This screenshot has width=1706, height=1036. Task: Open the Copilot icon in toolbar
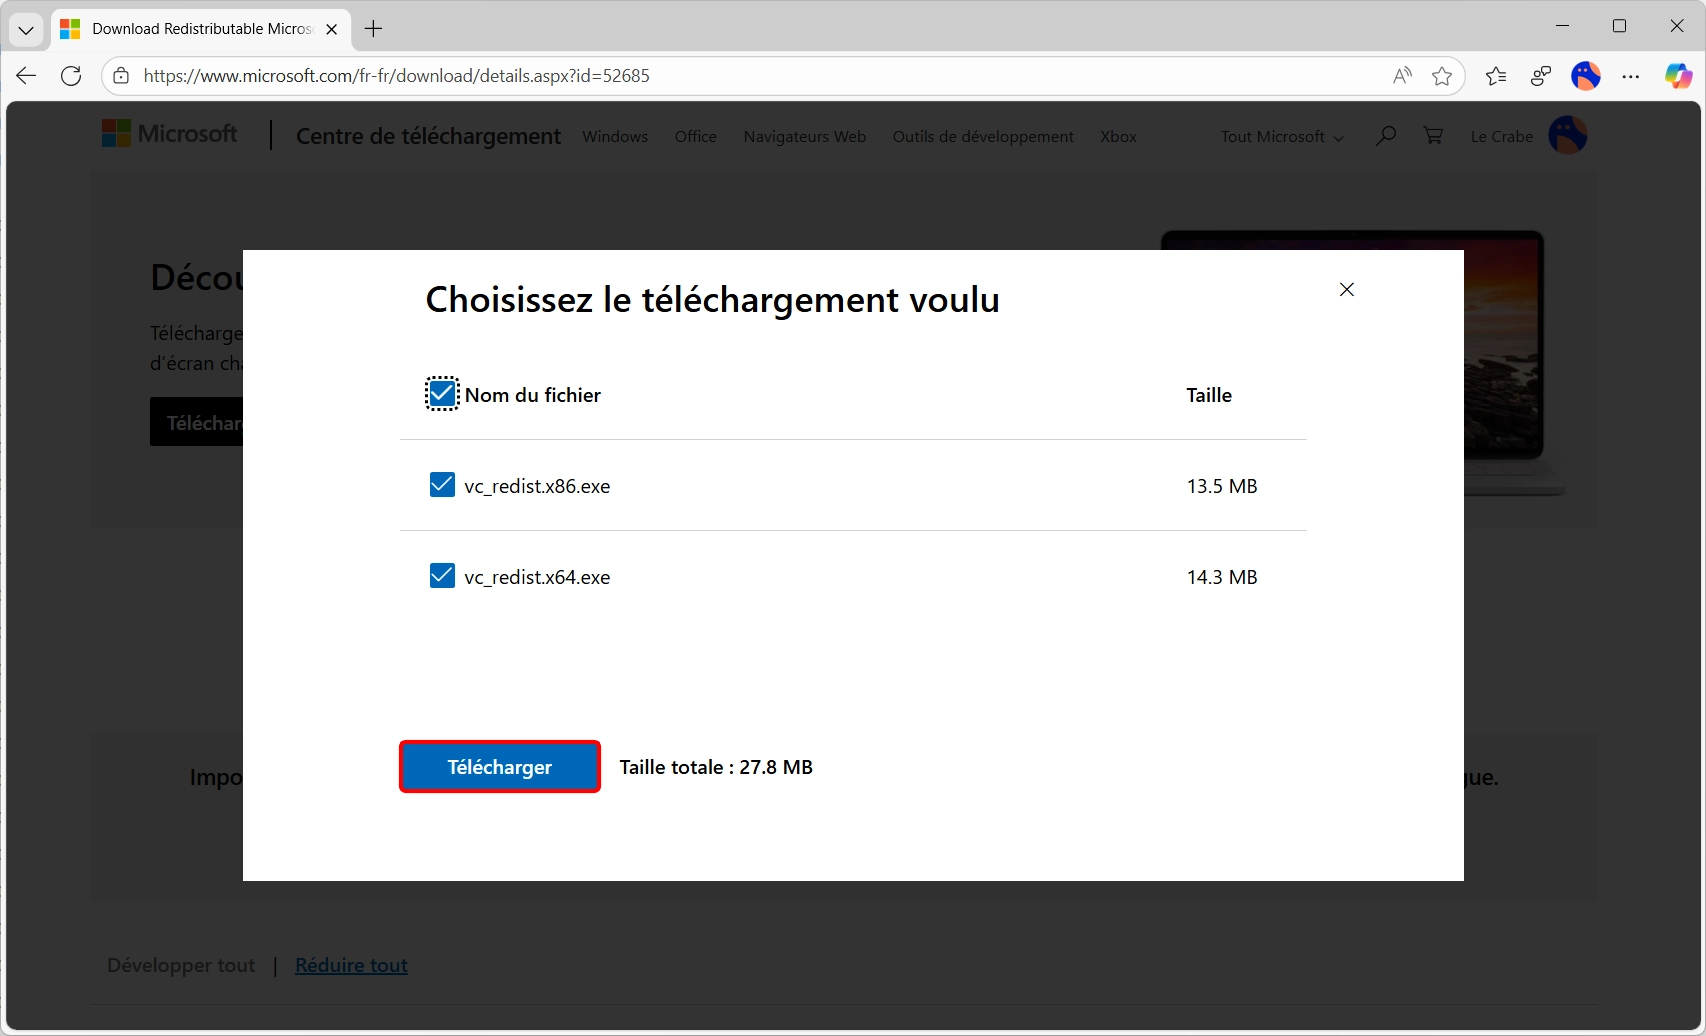point(1677,76)
